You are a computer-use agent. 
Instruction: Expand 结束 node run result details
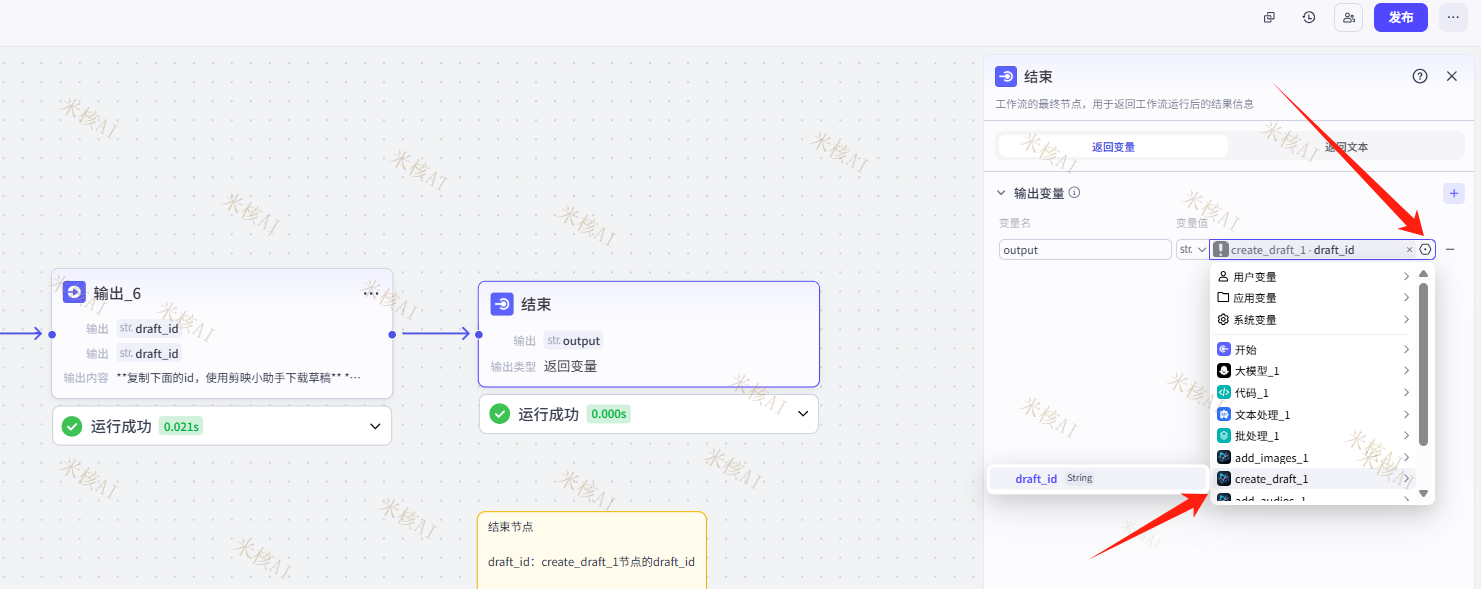point(802,414)
